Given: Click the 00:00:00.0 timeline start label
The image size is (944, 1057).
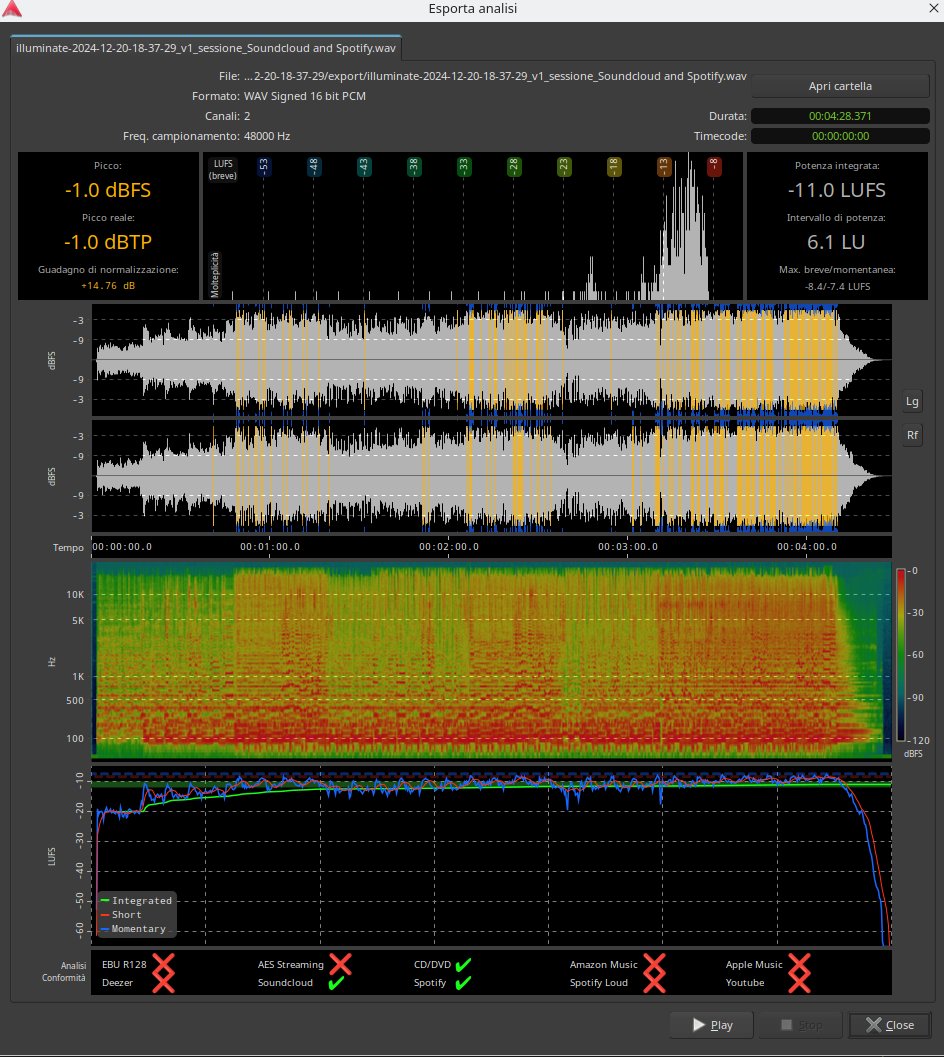Looking at the screenshot, I should tap(122, 547).
